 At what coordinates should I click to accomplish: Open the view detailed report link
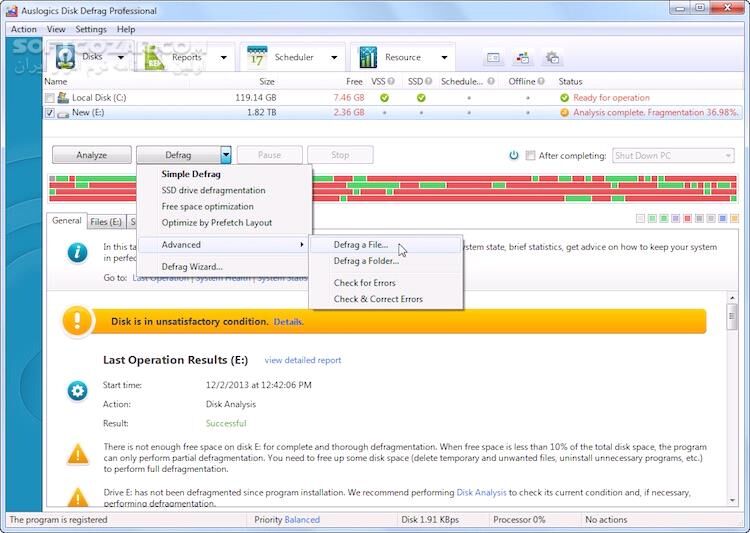[x=303, y=360]
